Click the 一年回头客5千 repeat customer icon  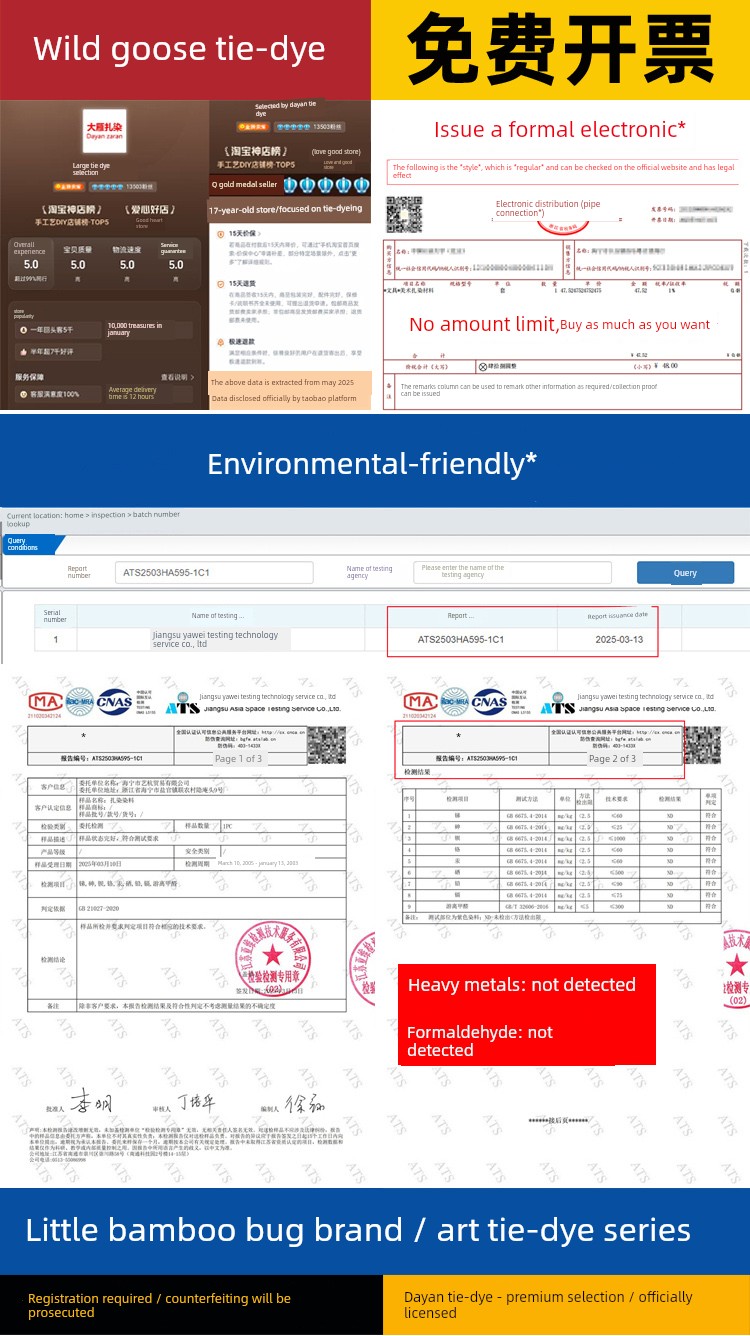(x=24, y=329)
